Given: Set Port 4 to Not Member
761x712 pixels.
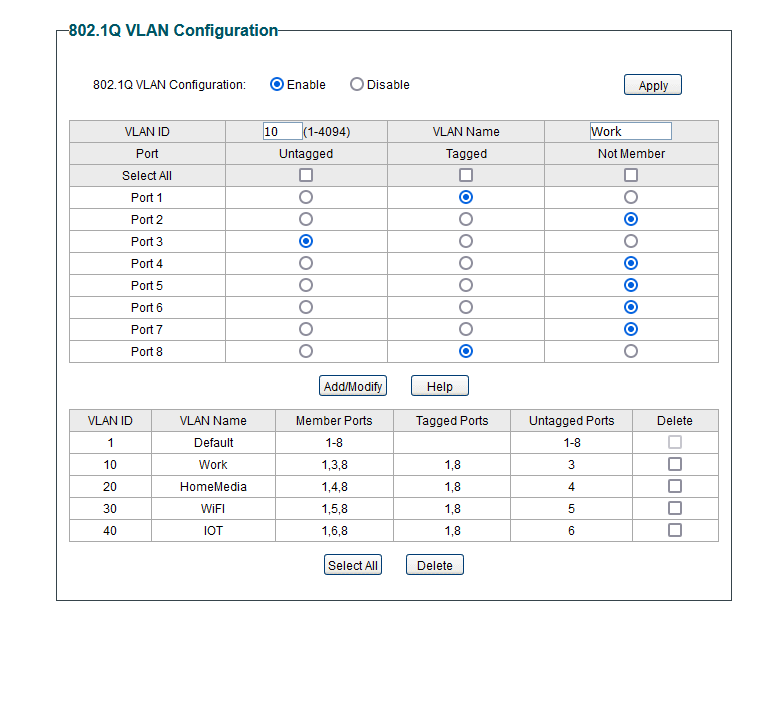Looking at the screenshot, I should 631,263.
